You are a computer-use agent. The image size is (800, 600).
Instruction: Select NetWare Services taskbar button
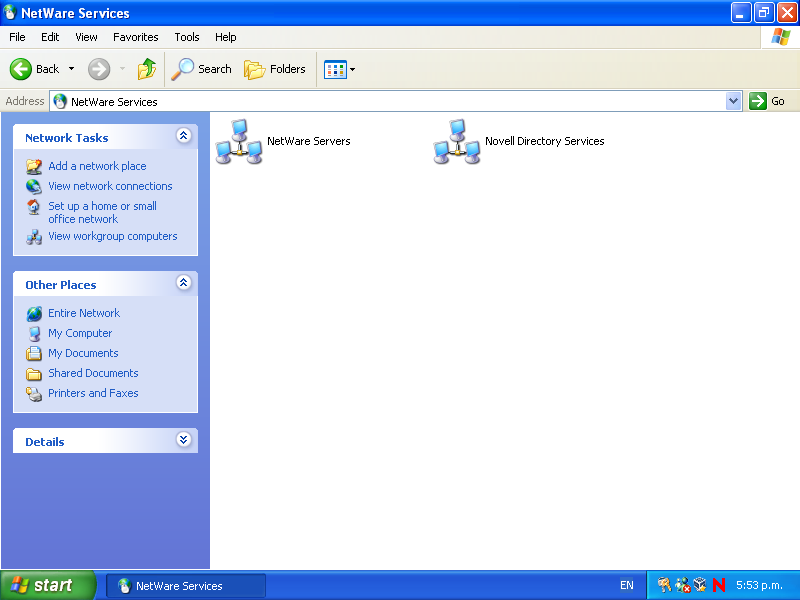pos(186,585)
